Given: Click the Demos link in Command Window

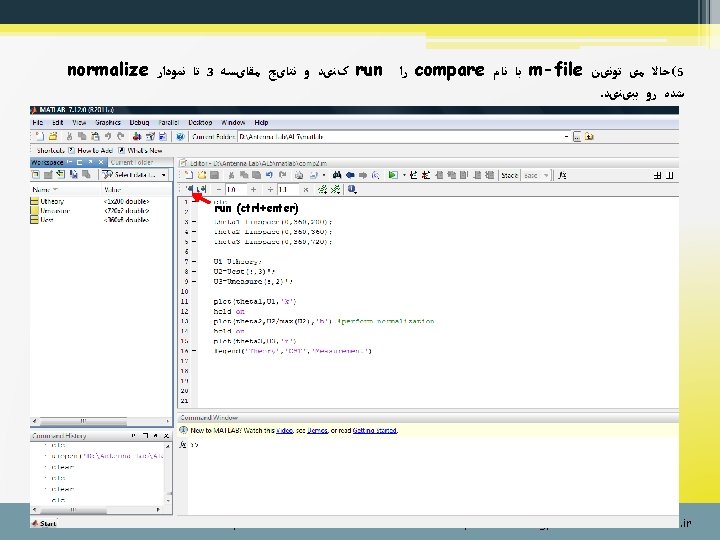Looking at the screenshot, I should point(317,430).
